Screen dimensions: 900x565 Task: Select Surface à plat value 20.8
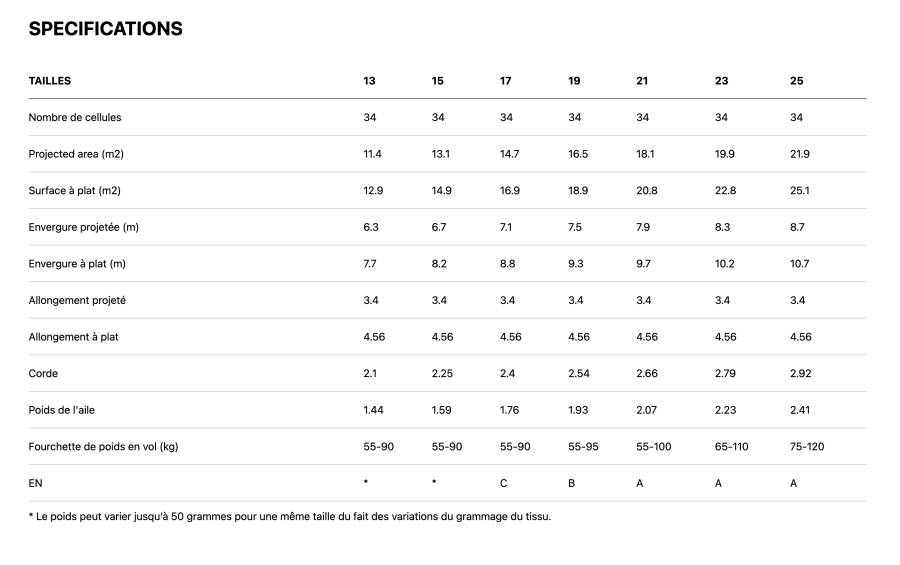tap(646, 191)
